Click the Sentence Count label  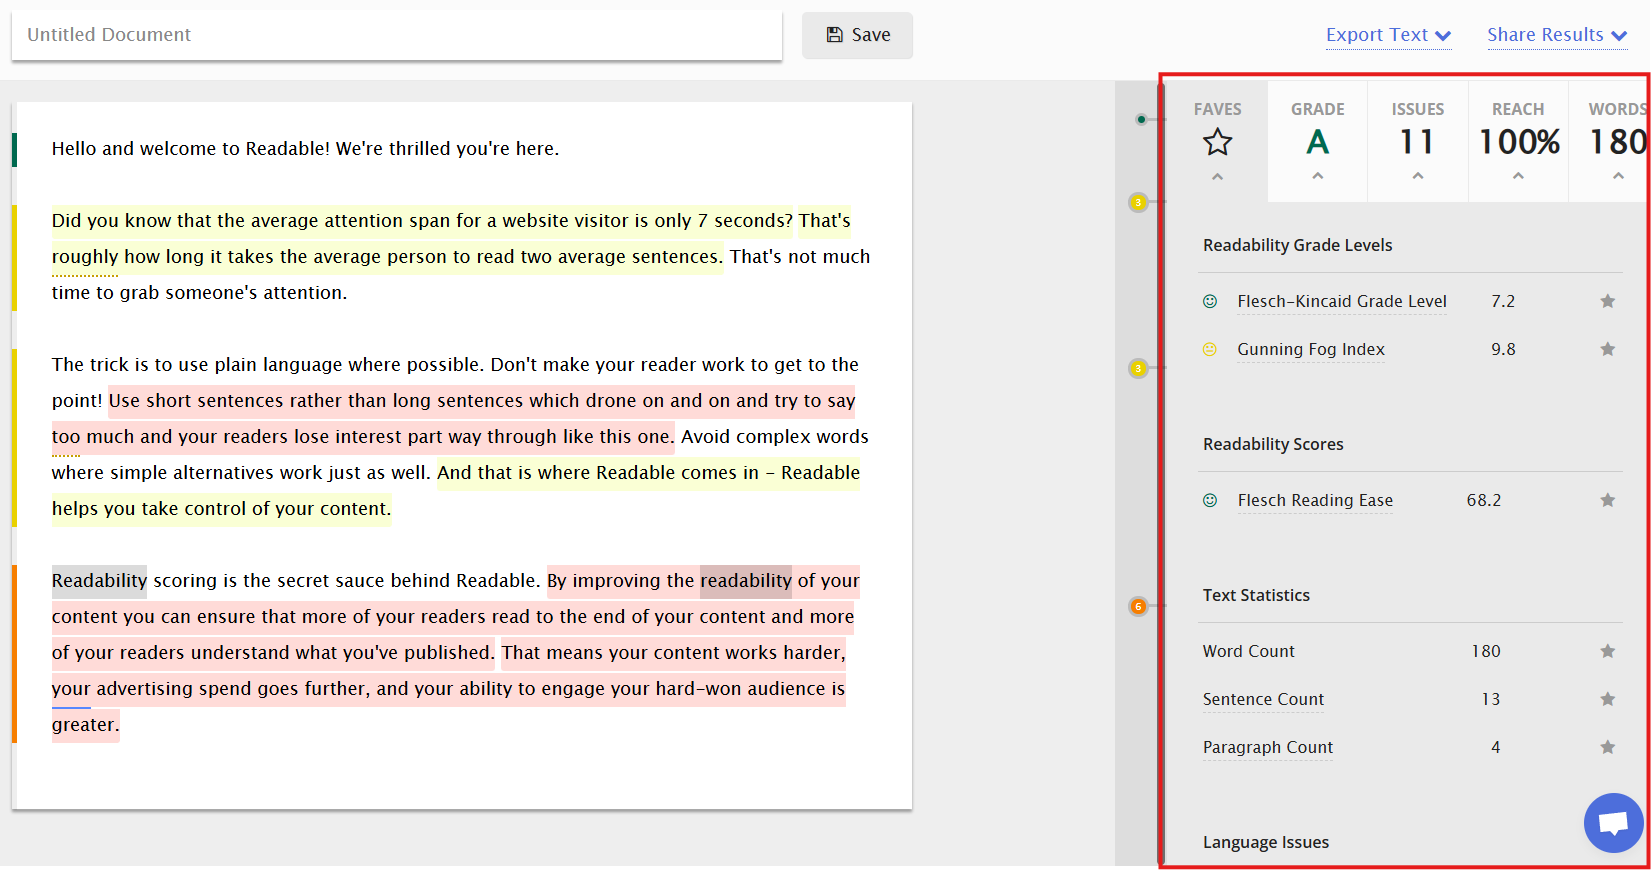1263,699
